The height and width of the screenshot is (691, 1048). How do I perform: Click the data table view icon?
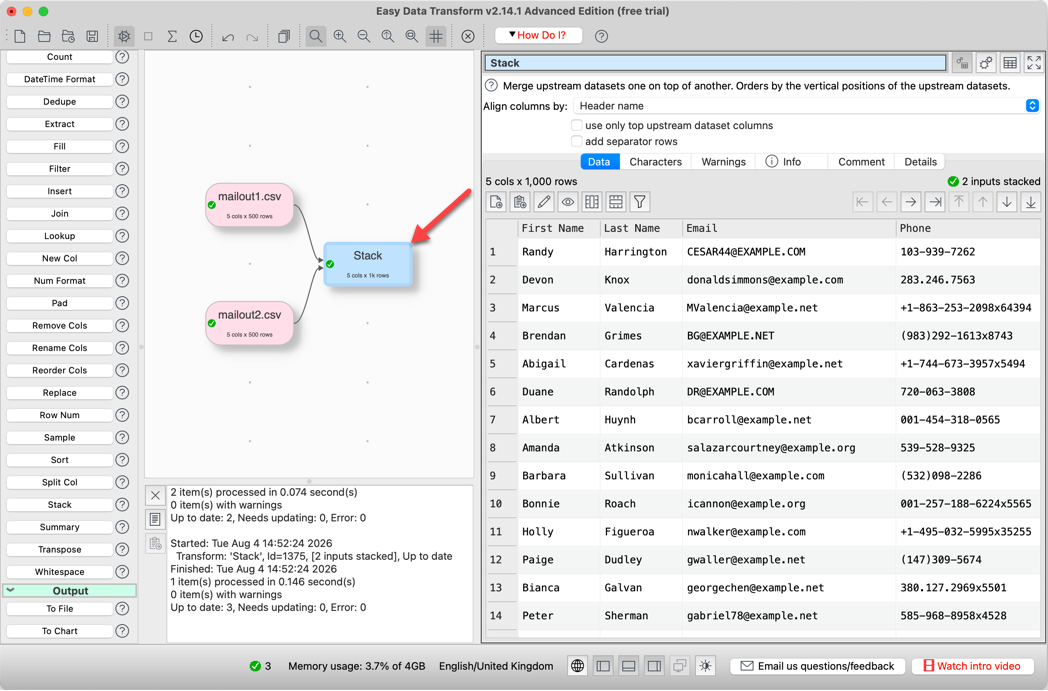pyautogui.click(x=1010, y=63)
